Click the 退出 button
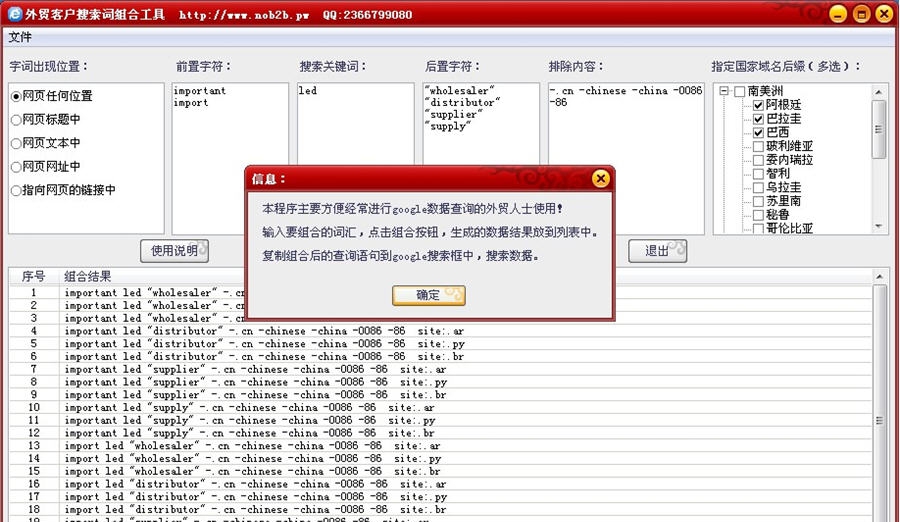This screenshot has width=900, height=522. pos(657,251)
